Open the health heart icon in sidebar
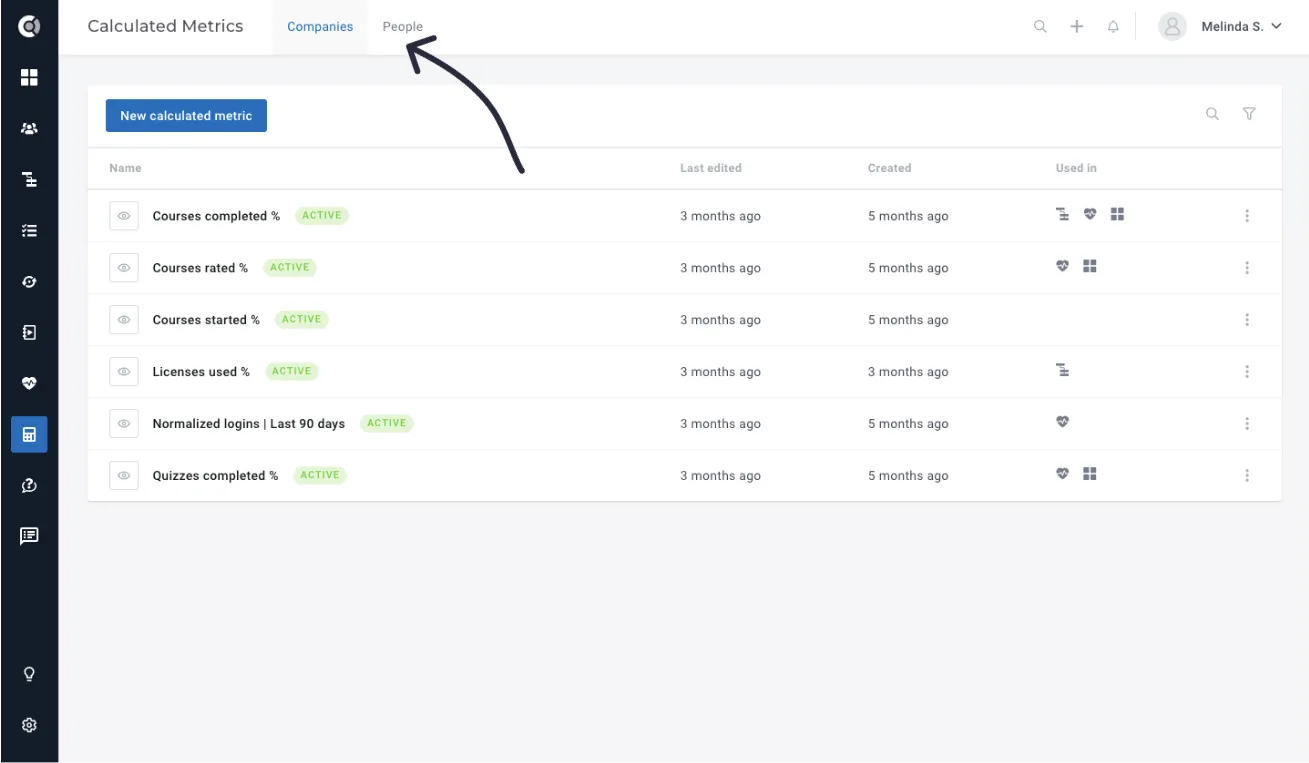1309x763 pixels. tap(29, 383)
